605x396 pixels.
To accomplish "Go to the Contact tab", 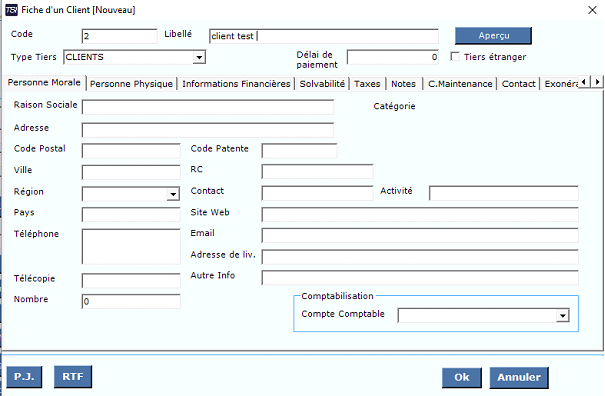I will 519,84.
